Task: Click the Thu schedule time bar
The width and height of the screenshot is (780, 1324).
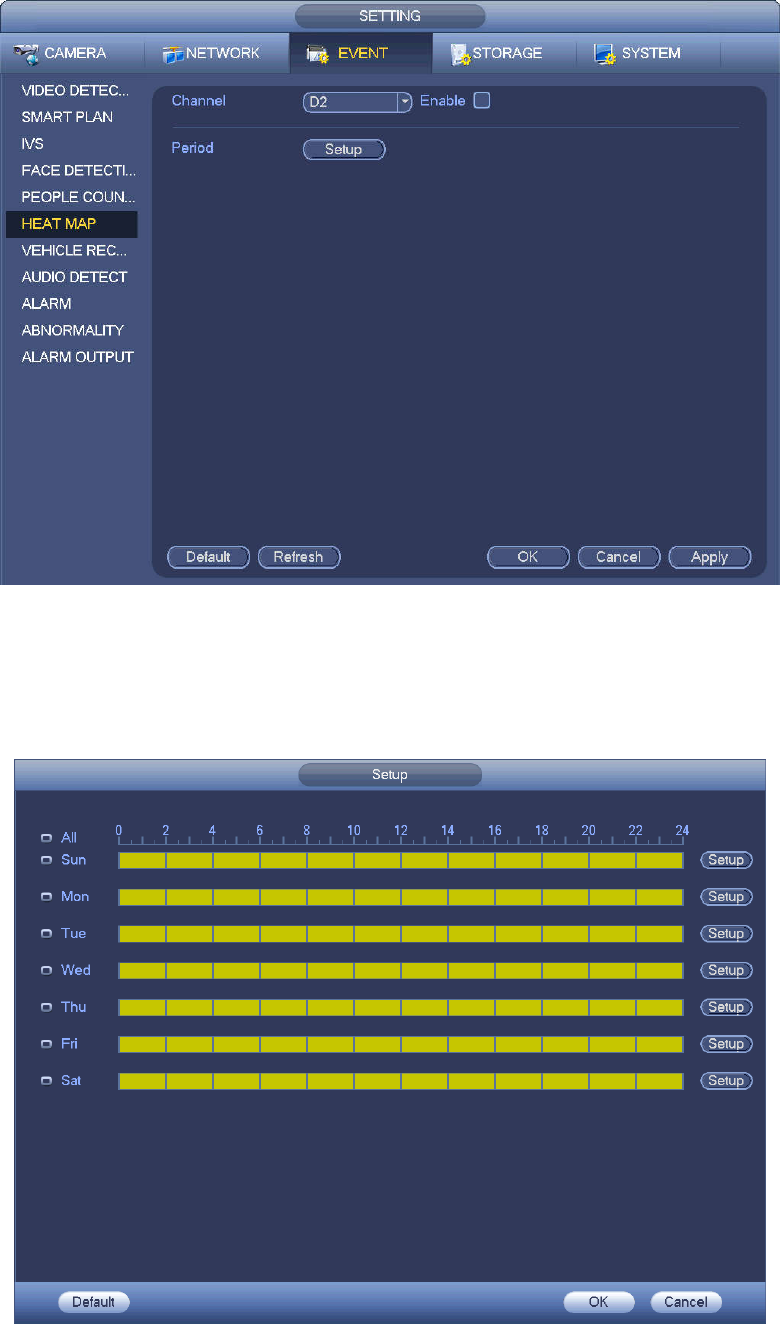Action: 401,1007
